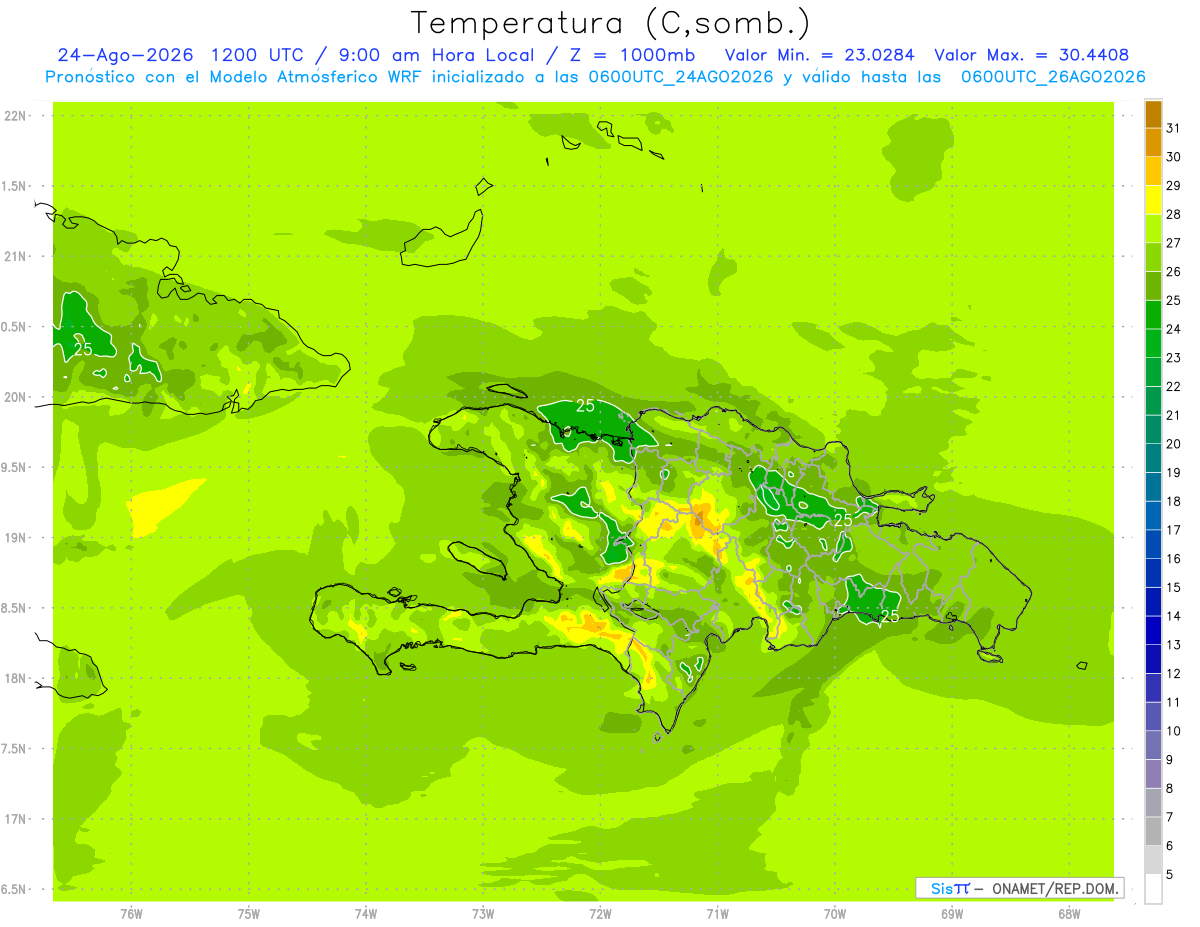Click the blue legend swatch between 15 and 16
This screenshot has width=1200, height=927.
click(x=1153, y=573)
